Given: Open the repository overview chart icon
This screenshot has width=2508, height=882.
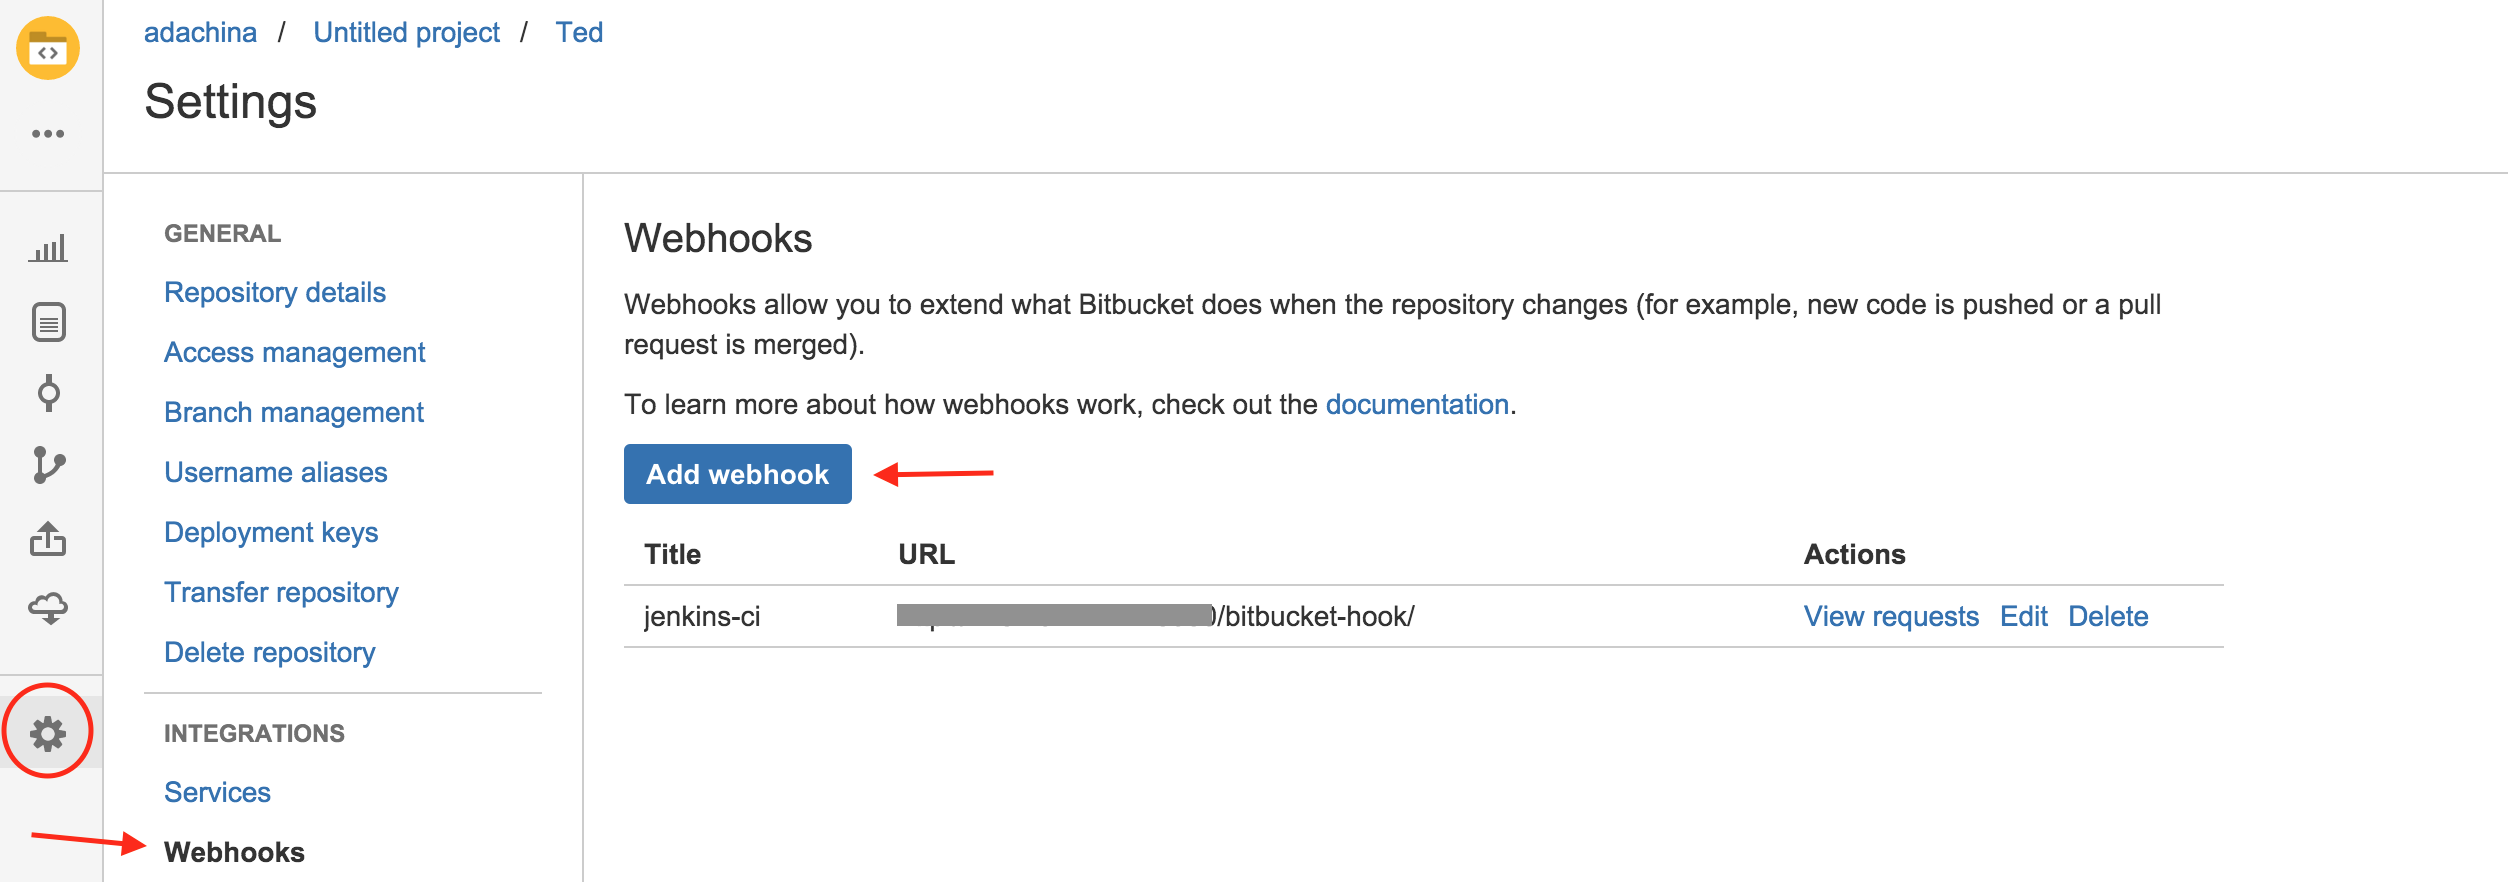Looking at the screenshot, I should click(49, 247).
